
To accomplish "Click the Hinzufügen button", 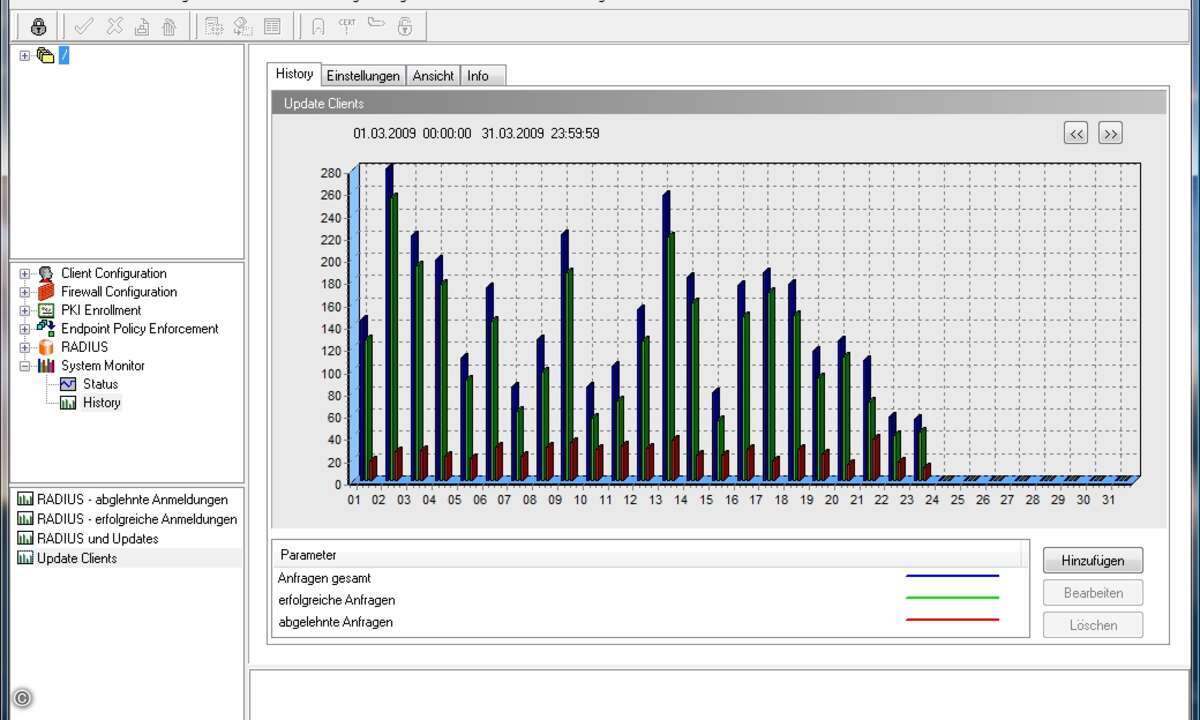I will point(1092,561).
